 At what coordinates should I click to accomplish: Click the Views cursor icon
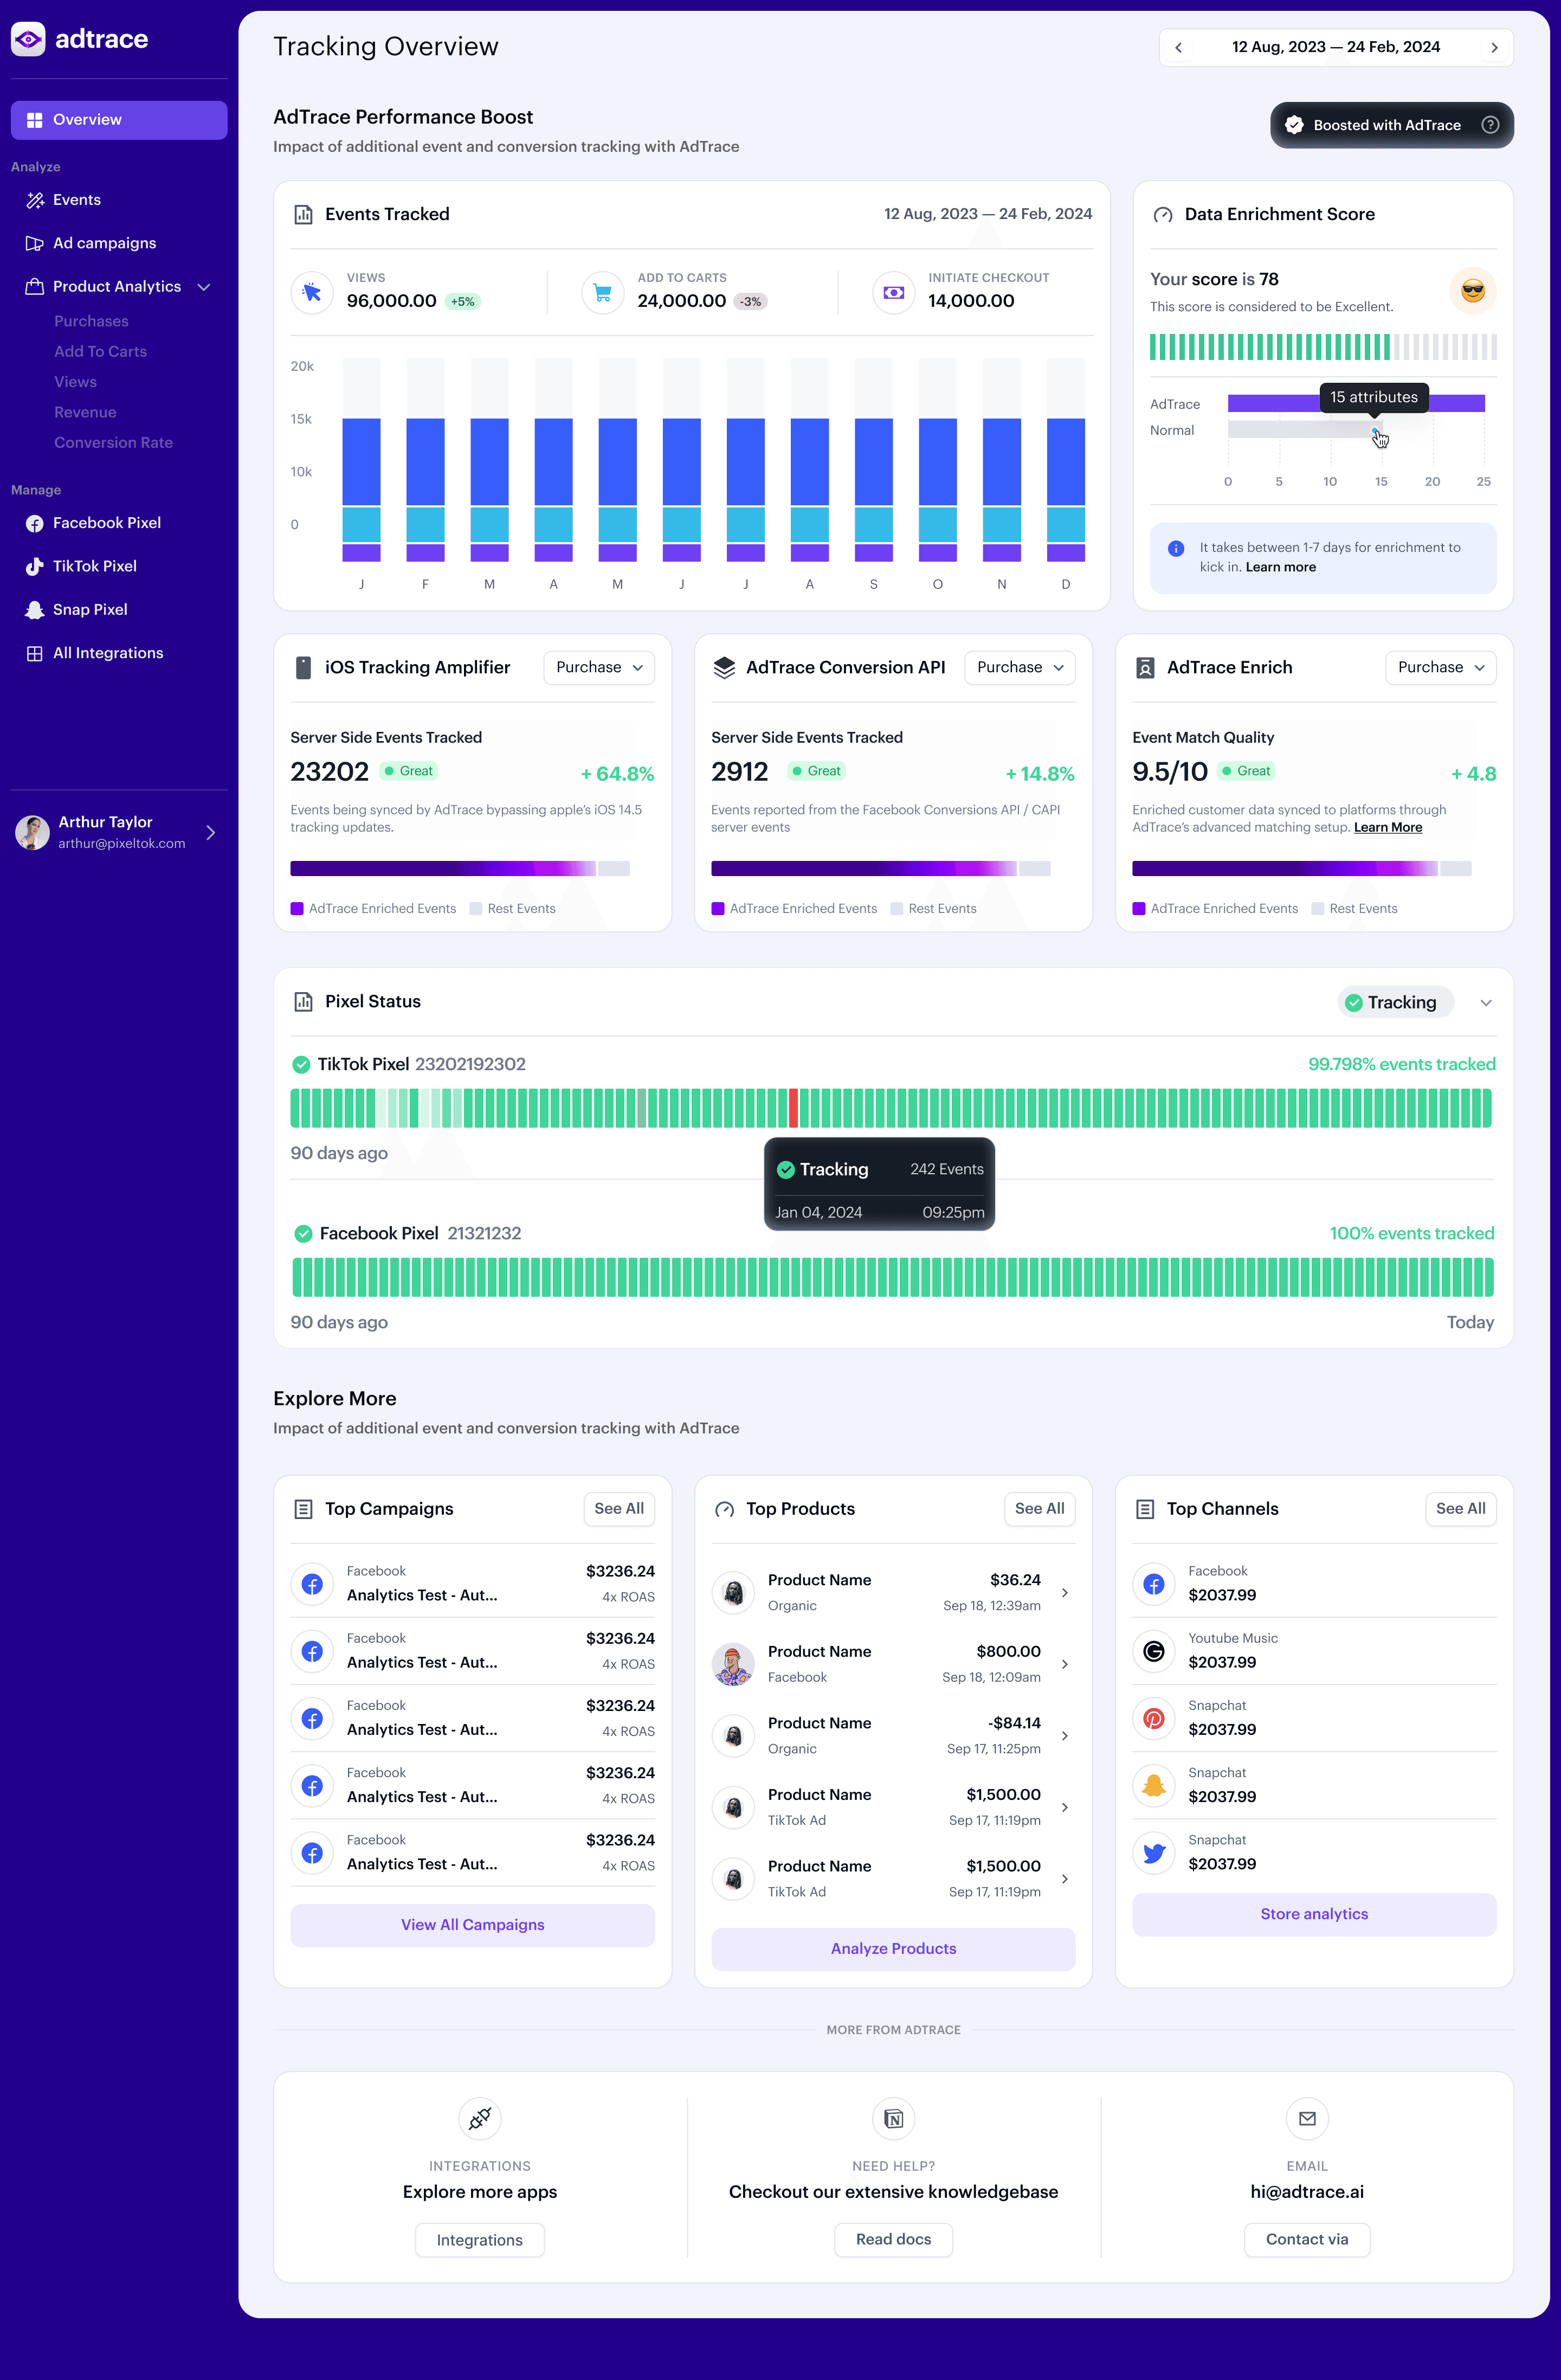pyautogui.click(x=312, y=292)
